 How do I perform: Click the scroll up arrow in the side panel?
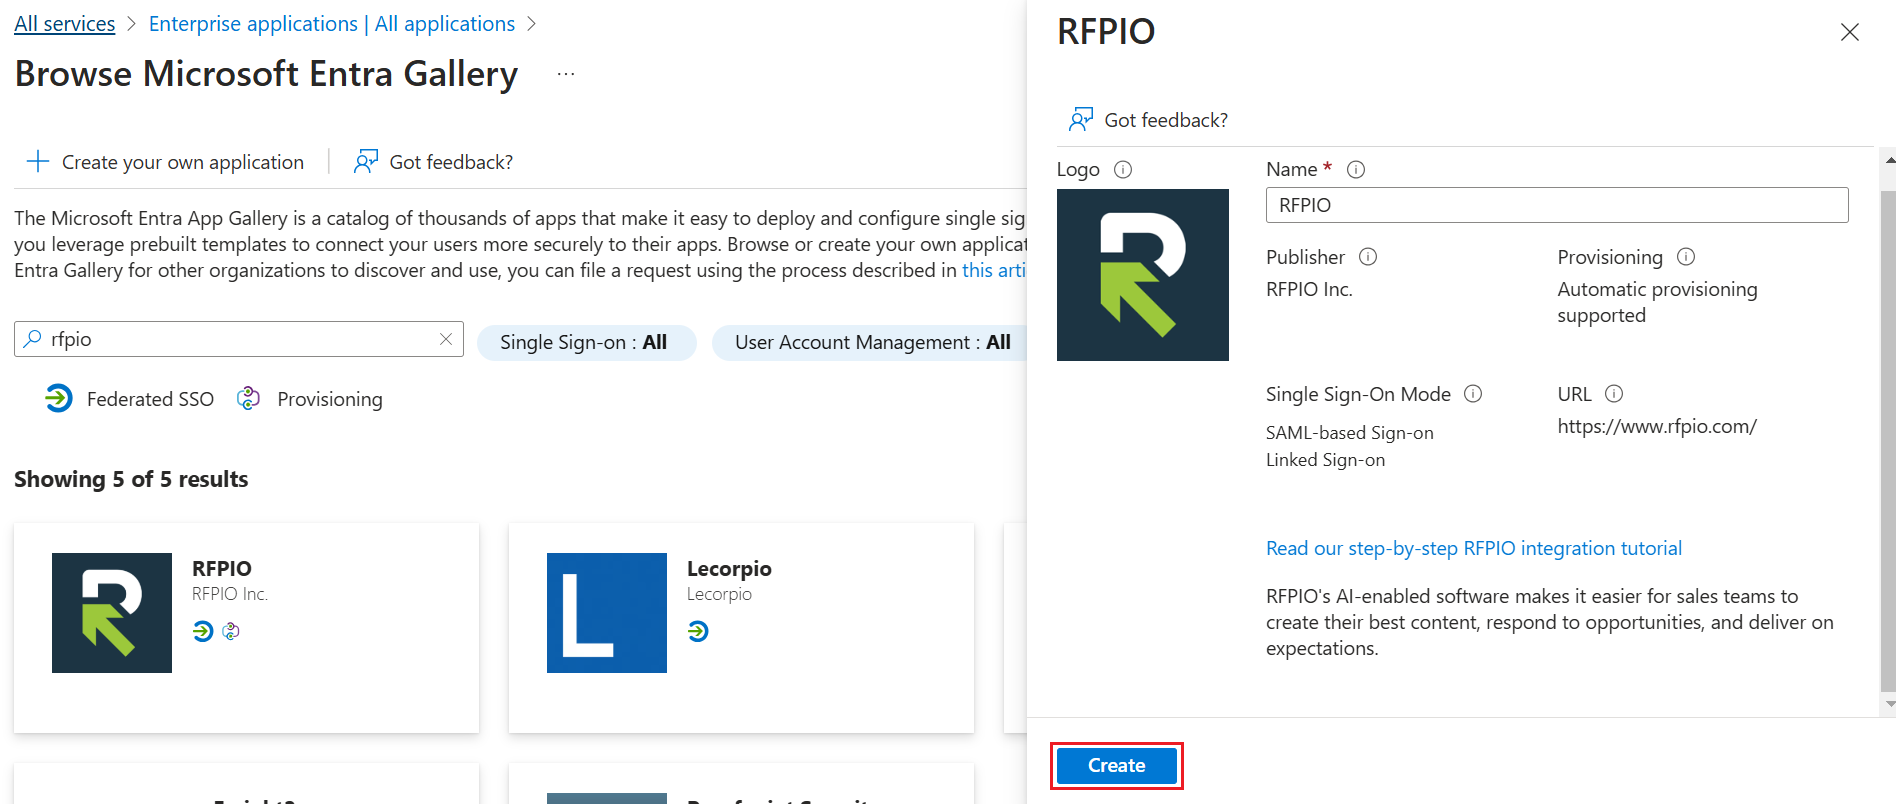tap(1888, 158)
